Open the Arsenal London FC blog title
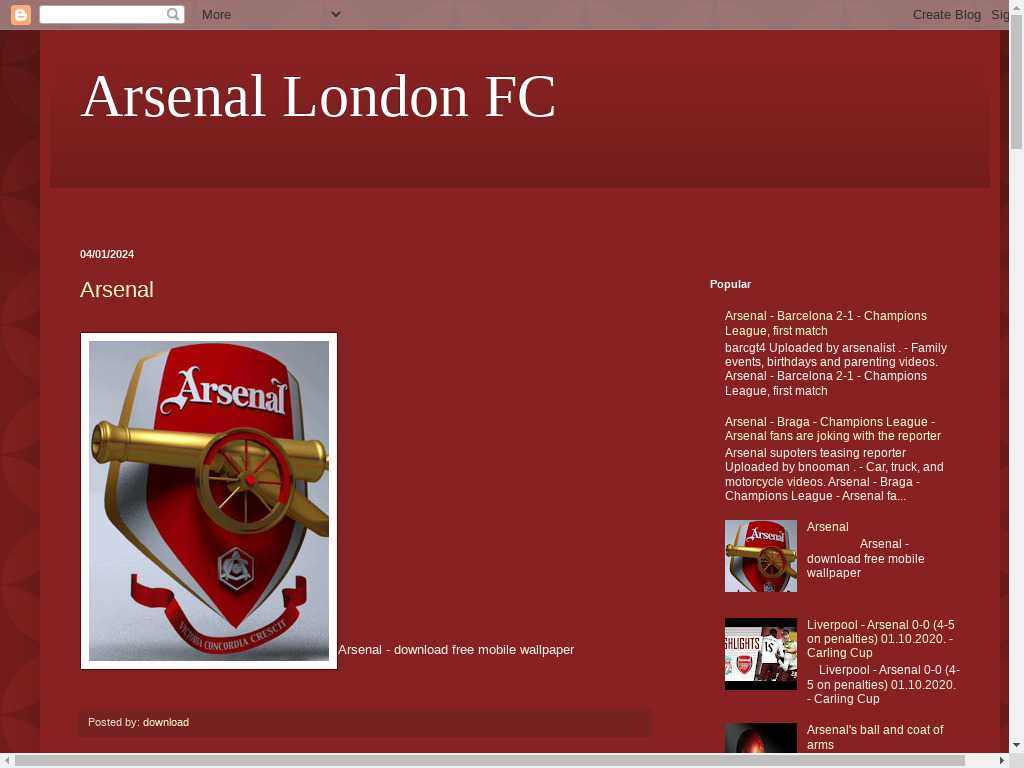 coord(318,96)
